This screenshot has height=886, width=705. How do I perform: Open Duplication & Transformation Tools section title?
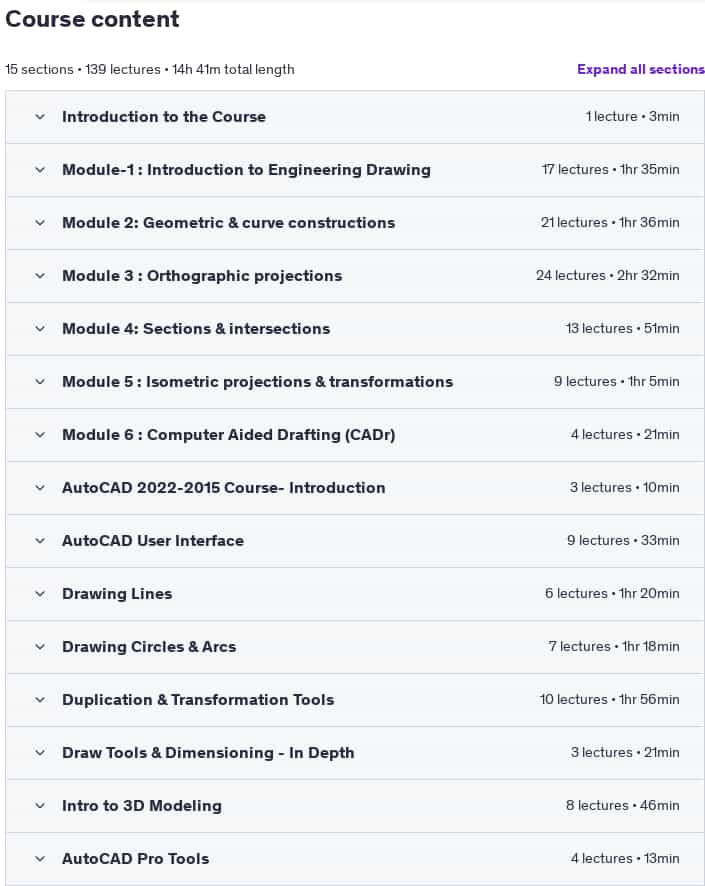click(198, 700)
